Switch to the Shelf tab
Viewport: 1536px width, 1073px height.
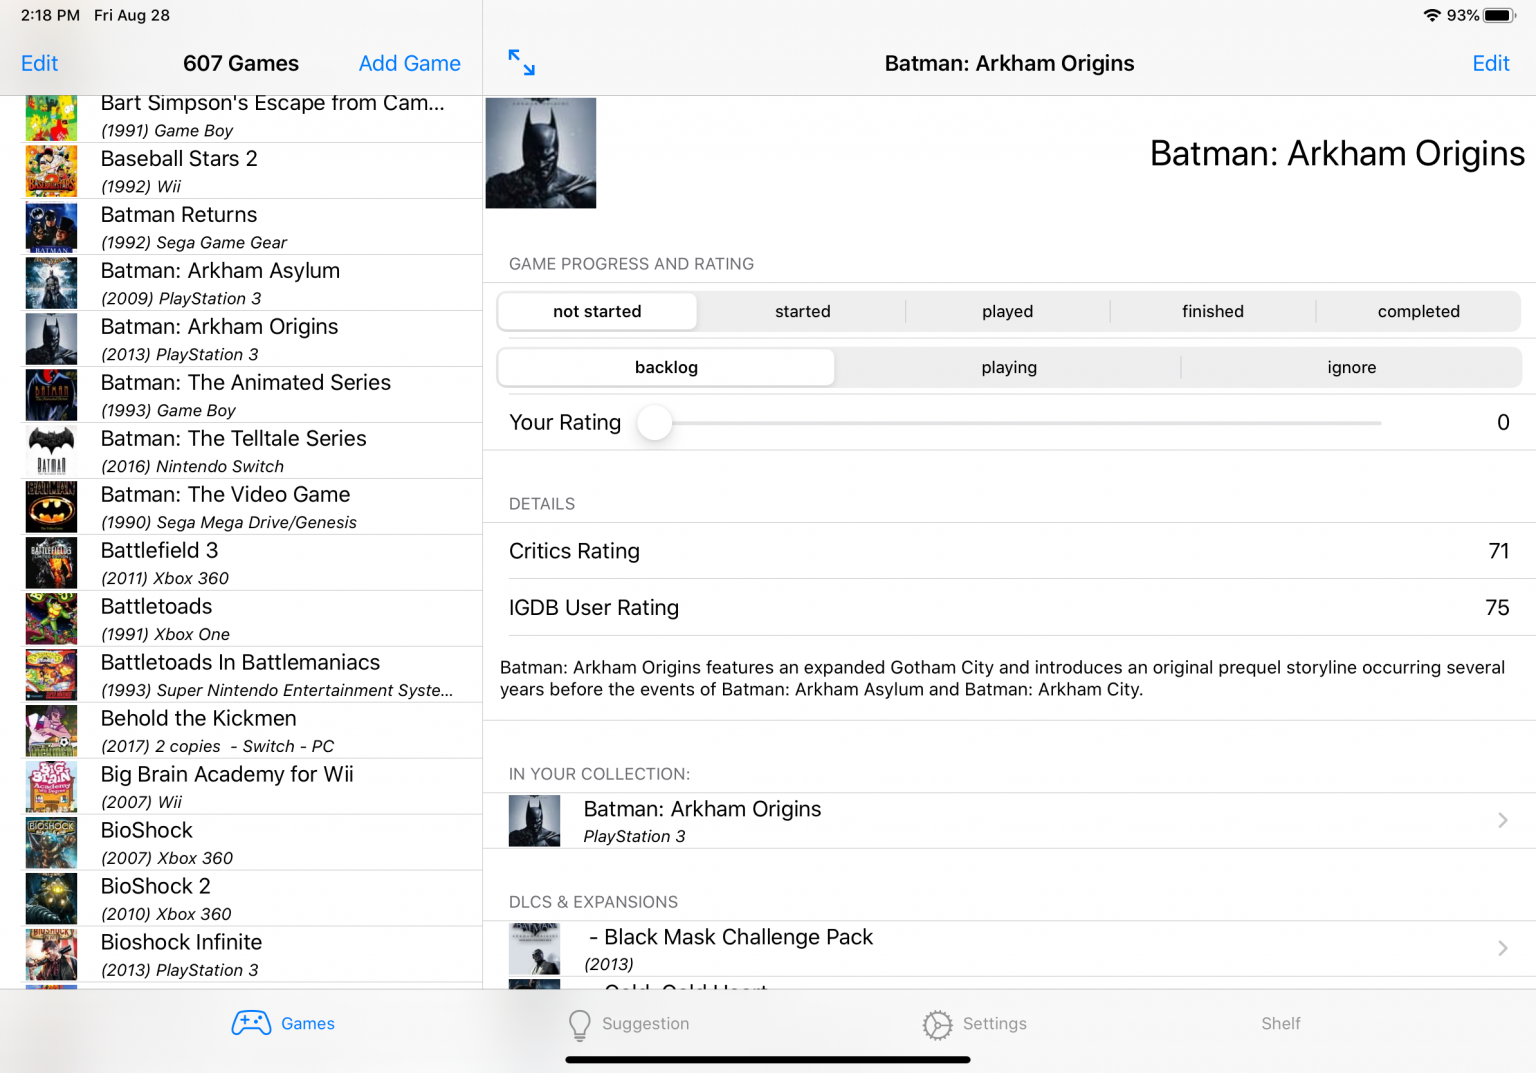pyautogui.click(x=1280, y=1023)
